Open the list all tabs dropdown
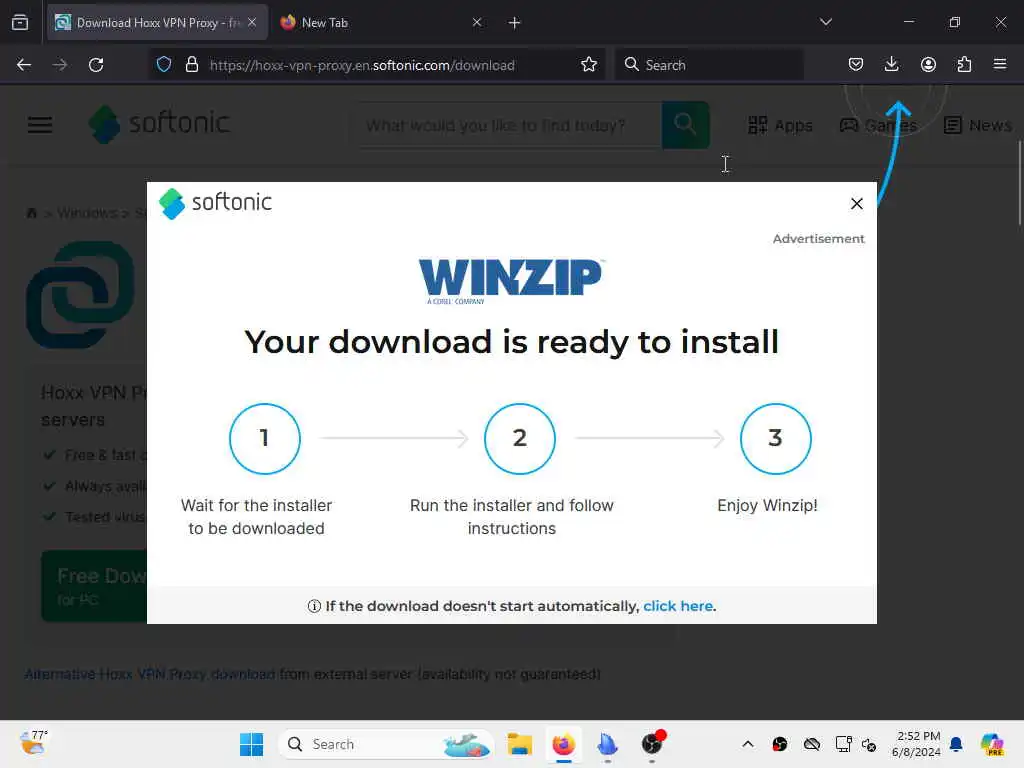Image resolution: width=1024 pixels, height=768 pixels. (x=825, y=22)
